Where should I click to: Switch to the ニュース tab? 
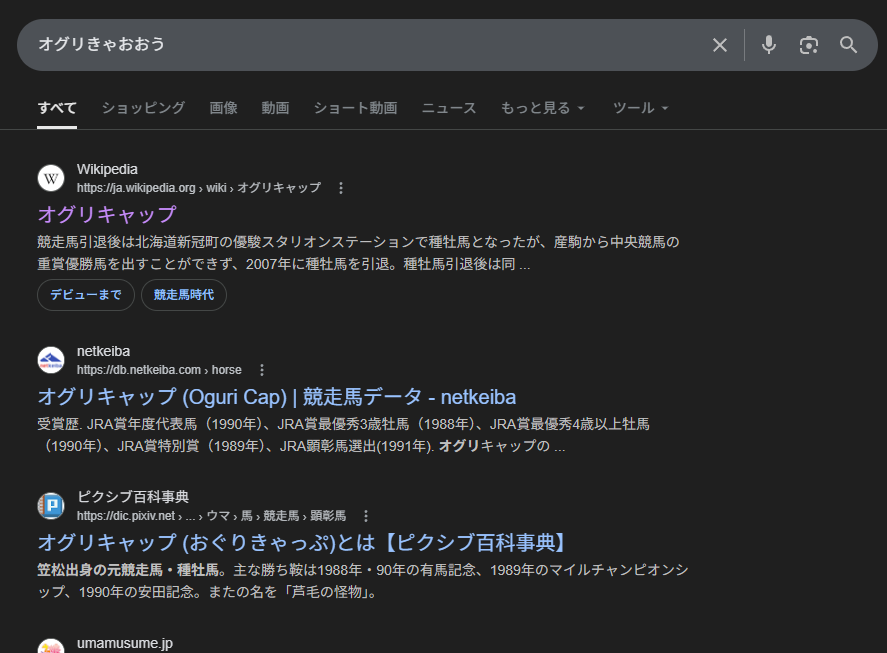pos(449,108)
